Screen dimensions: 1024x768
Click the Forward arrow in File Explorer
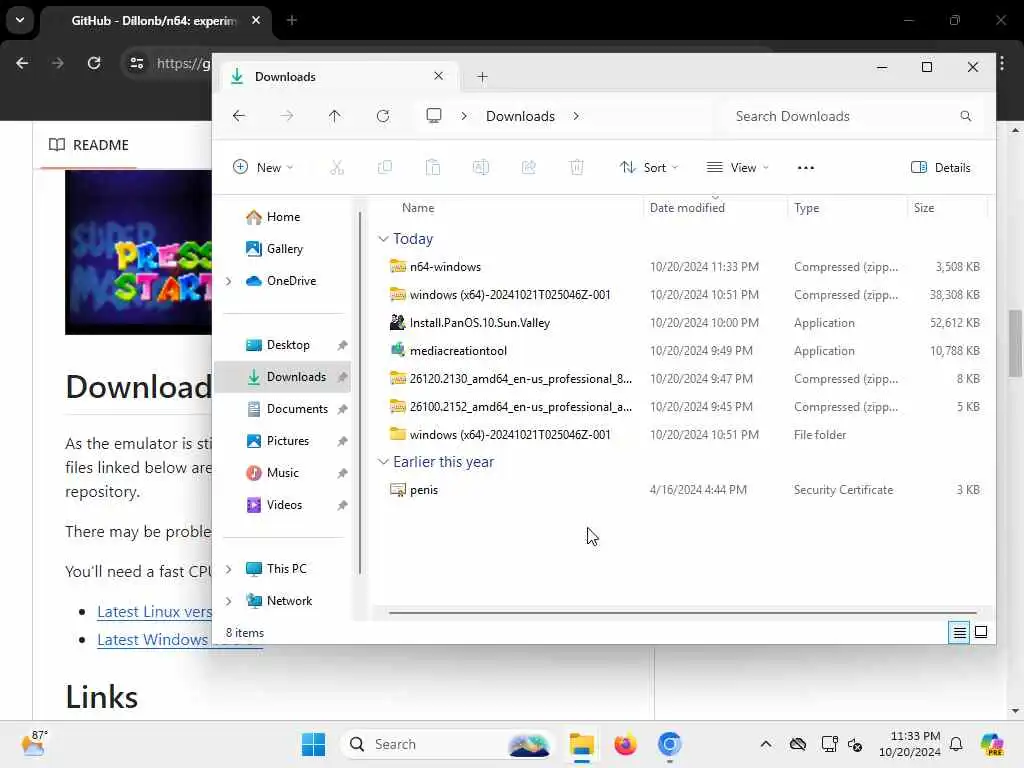pos(287,116)
